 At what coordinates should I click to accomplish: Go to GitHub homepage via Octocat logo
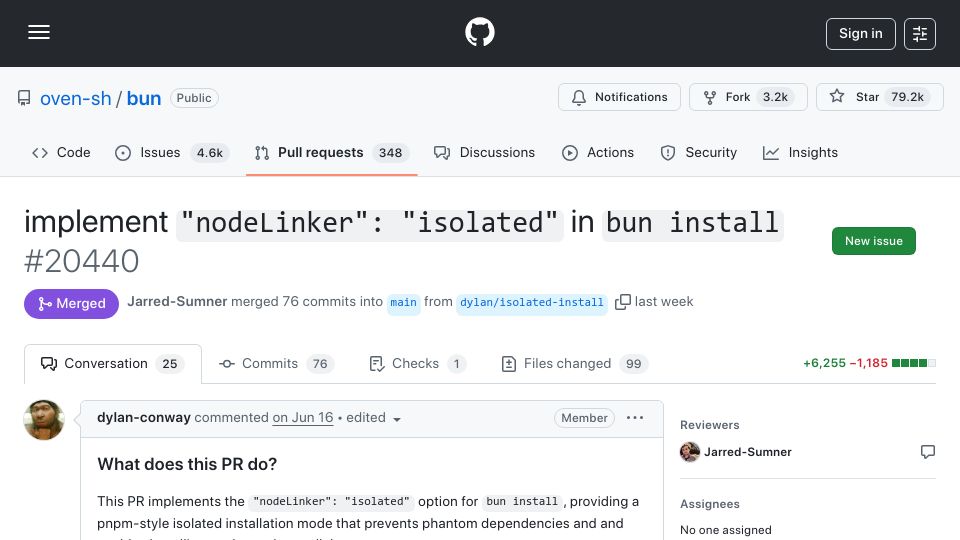point(479,32)
